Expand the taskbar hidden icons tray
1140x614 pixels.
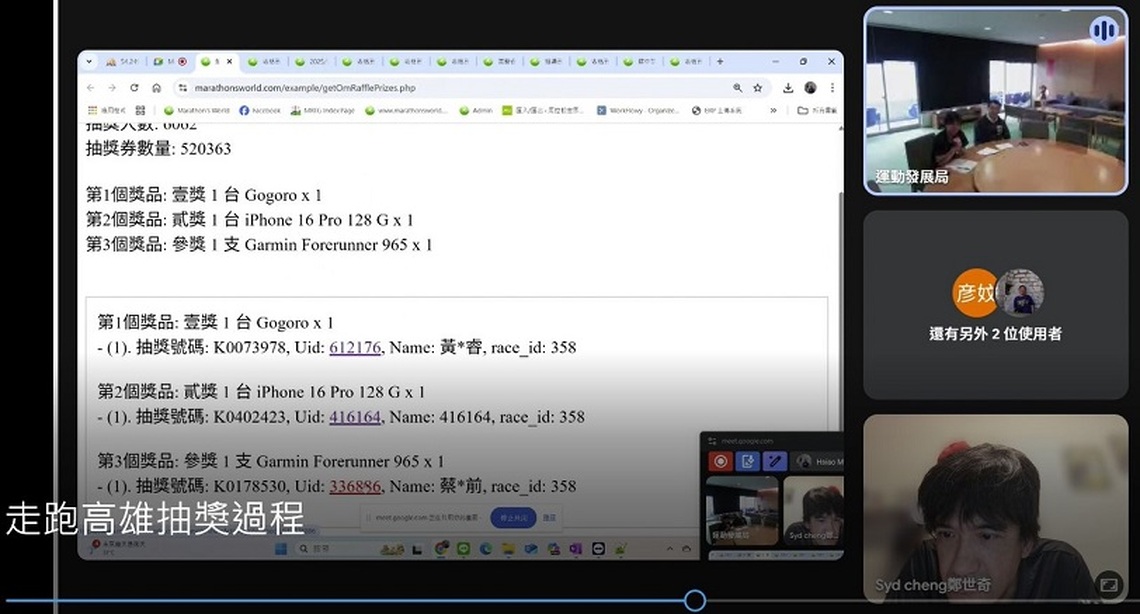pyautogui.click(x=670, y=549)
